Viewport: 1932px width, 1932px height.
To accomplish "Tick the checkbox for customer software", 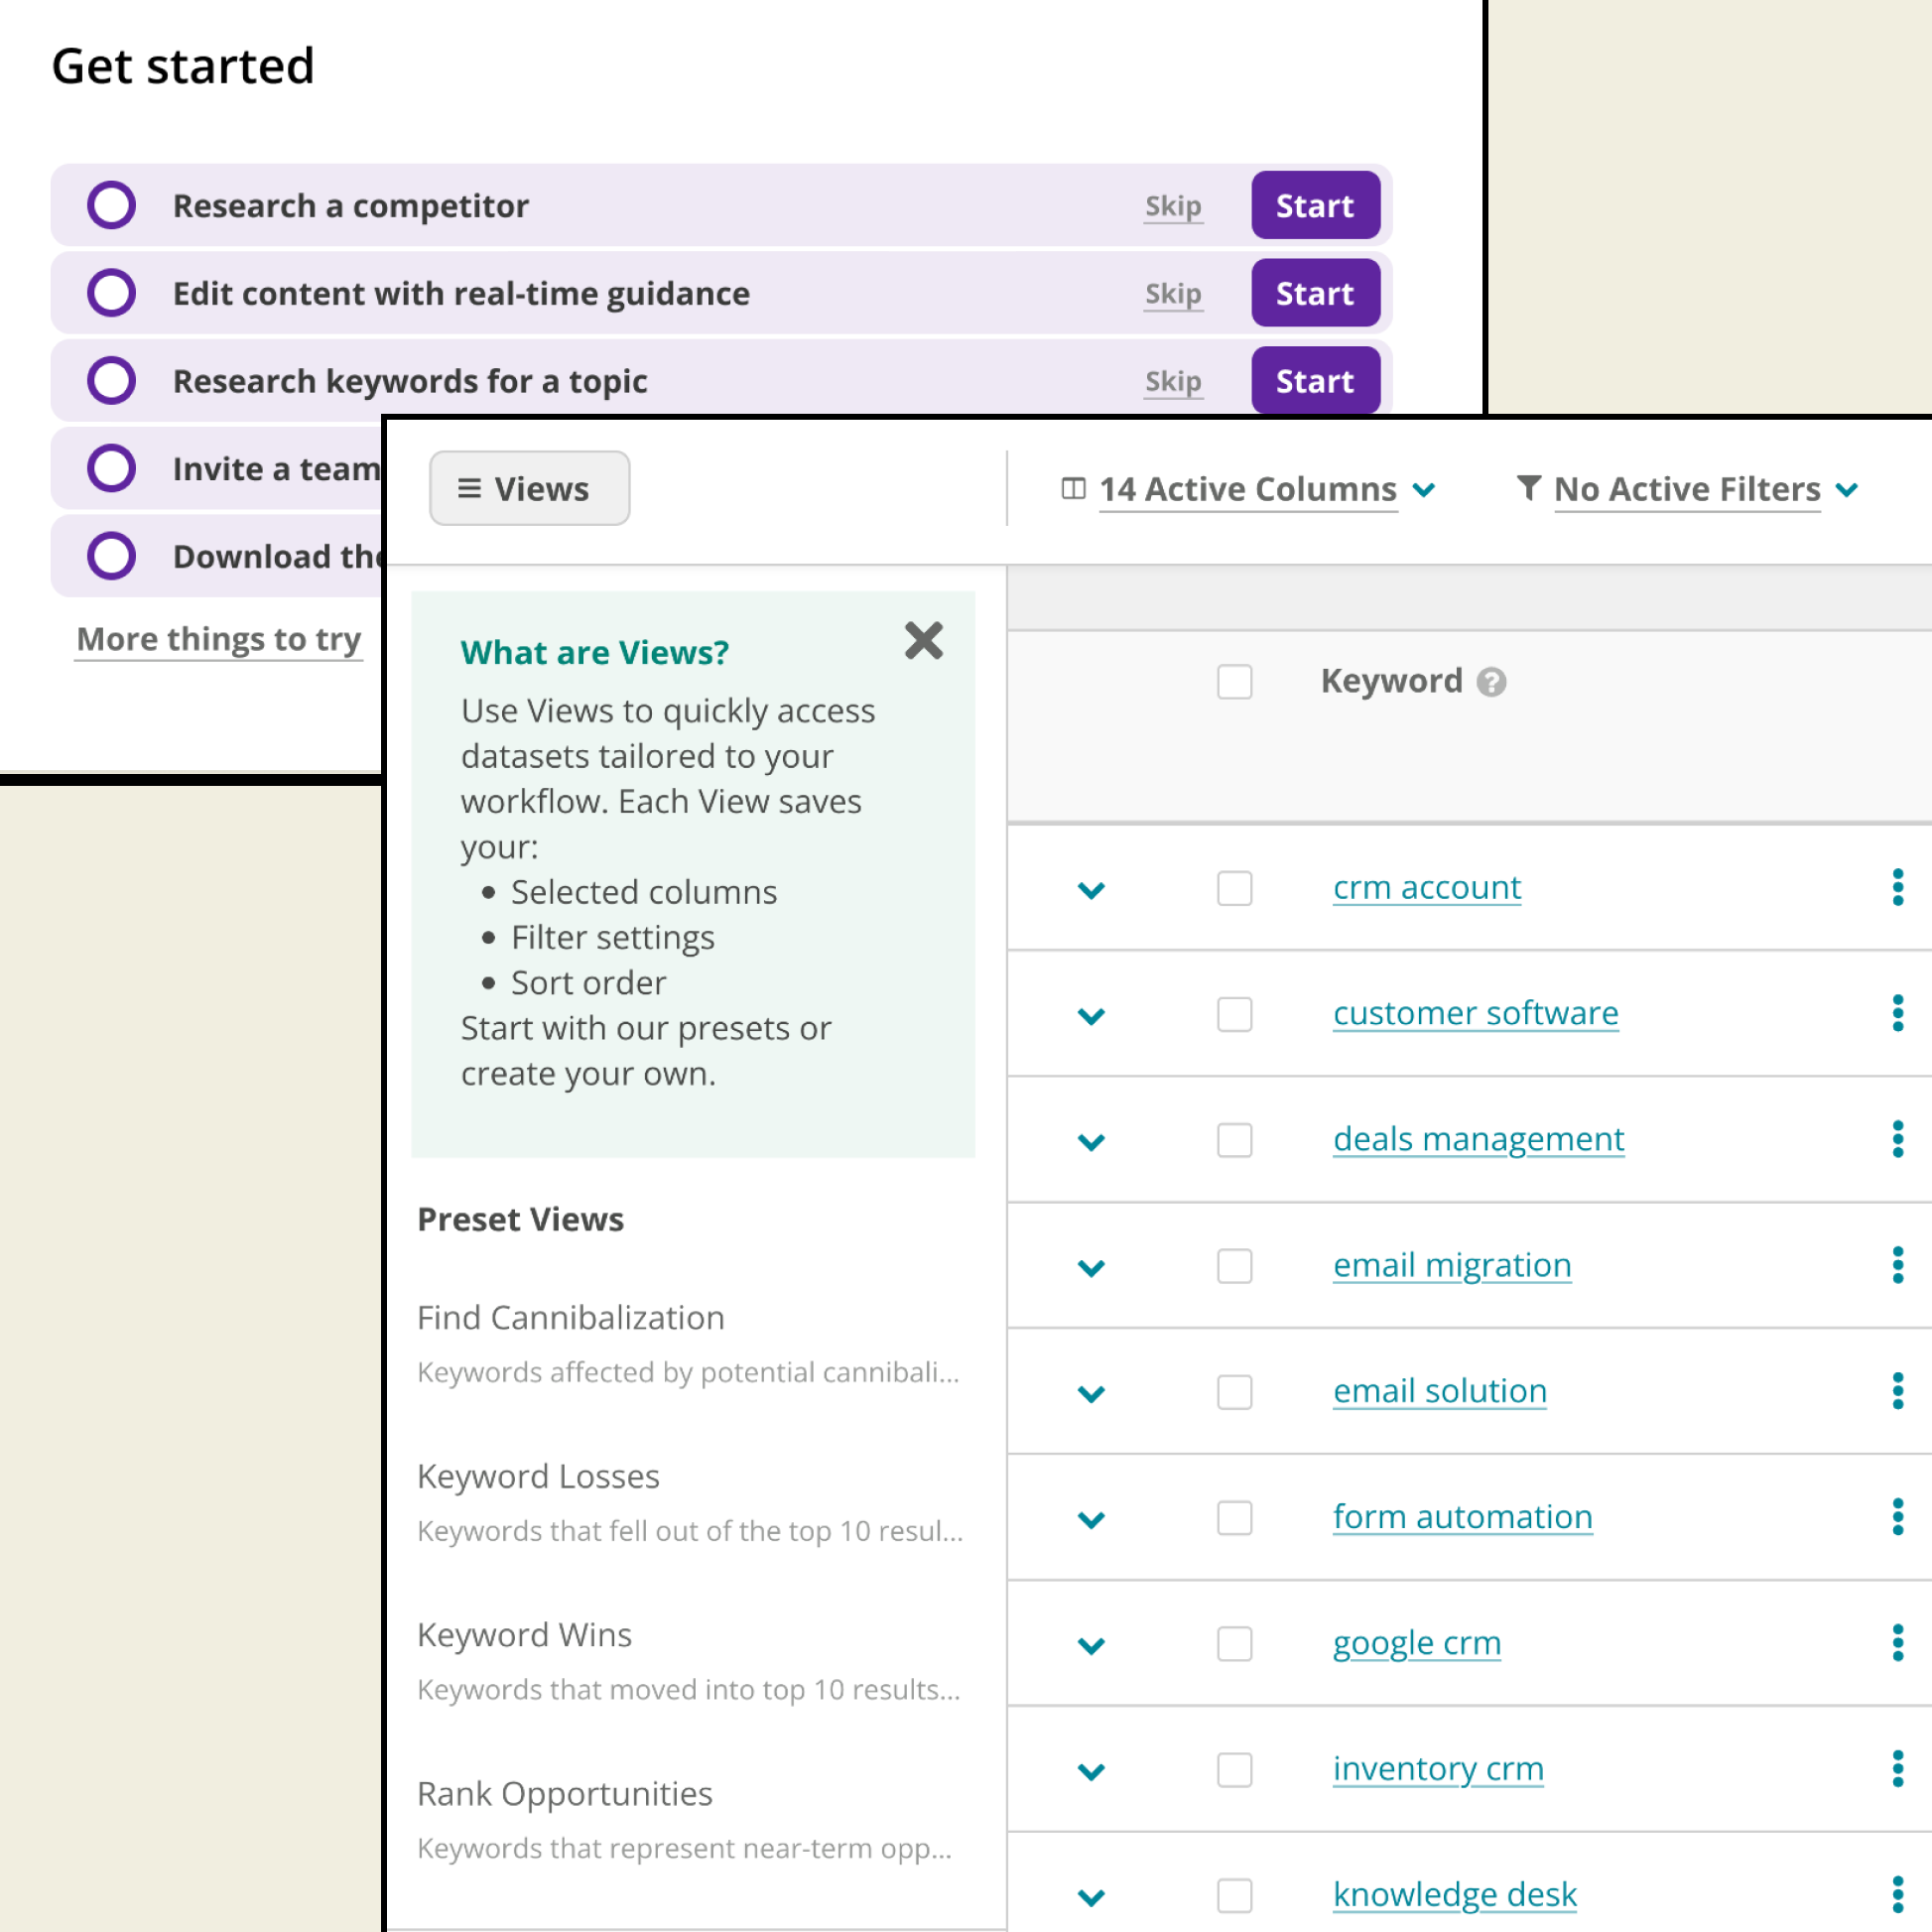I will tap(1234, 1014).
